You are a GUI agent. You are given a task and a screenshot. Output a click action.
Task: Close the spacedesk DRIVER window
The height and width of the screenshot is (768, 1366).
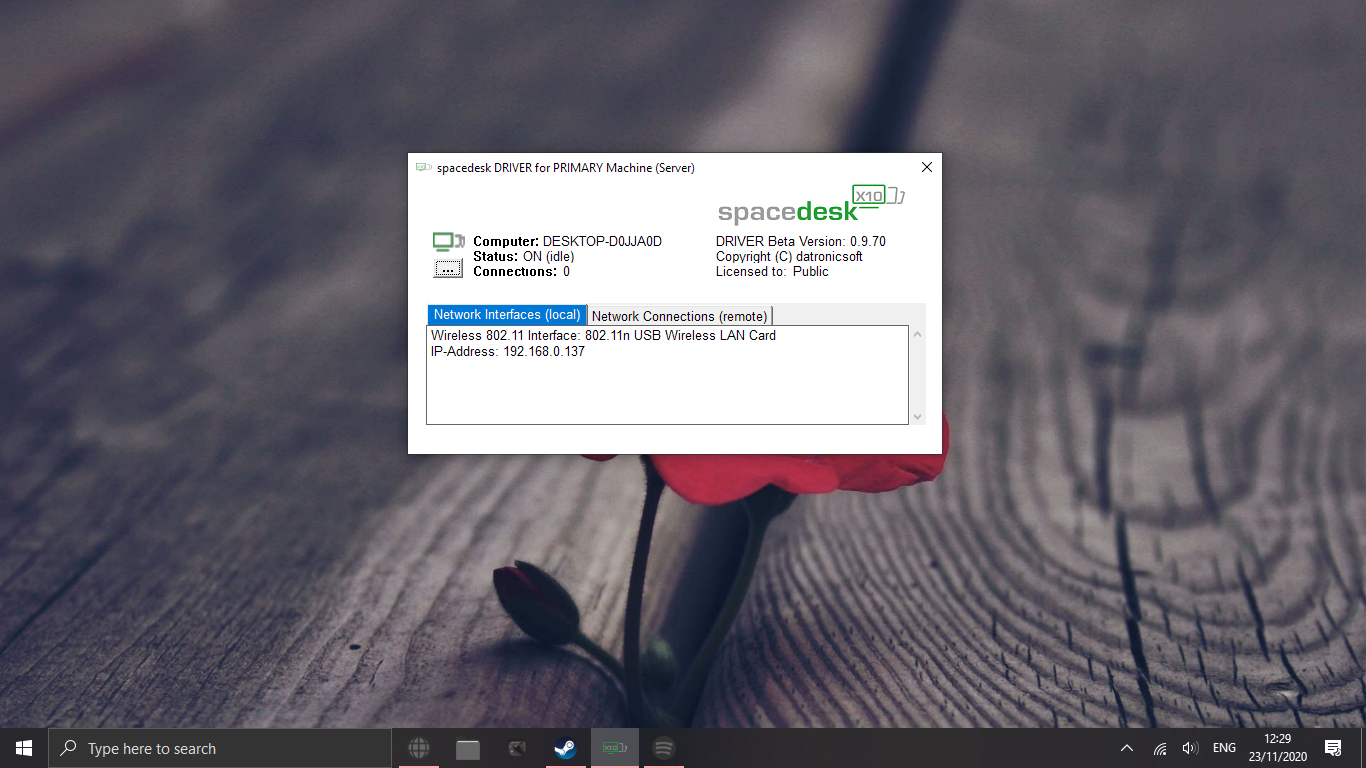pos(926,167)
